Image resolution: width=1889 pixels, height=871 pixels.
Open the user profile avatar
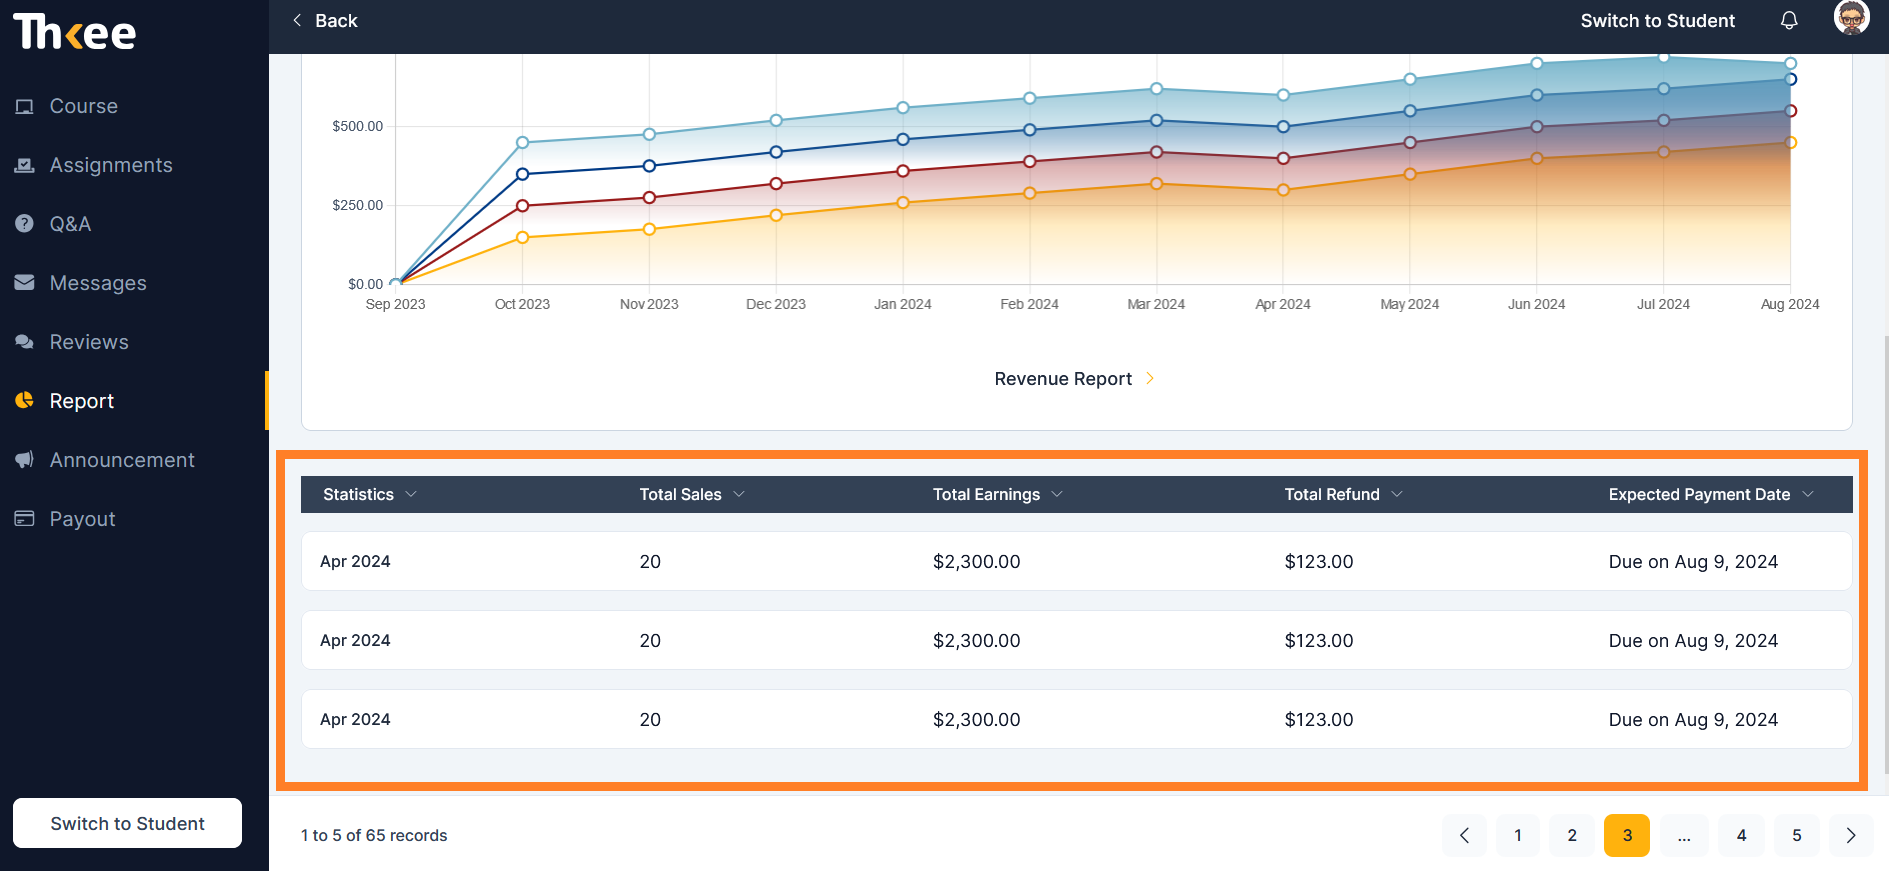tap(1851, 17)
